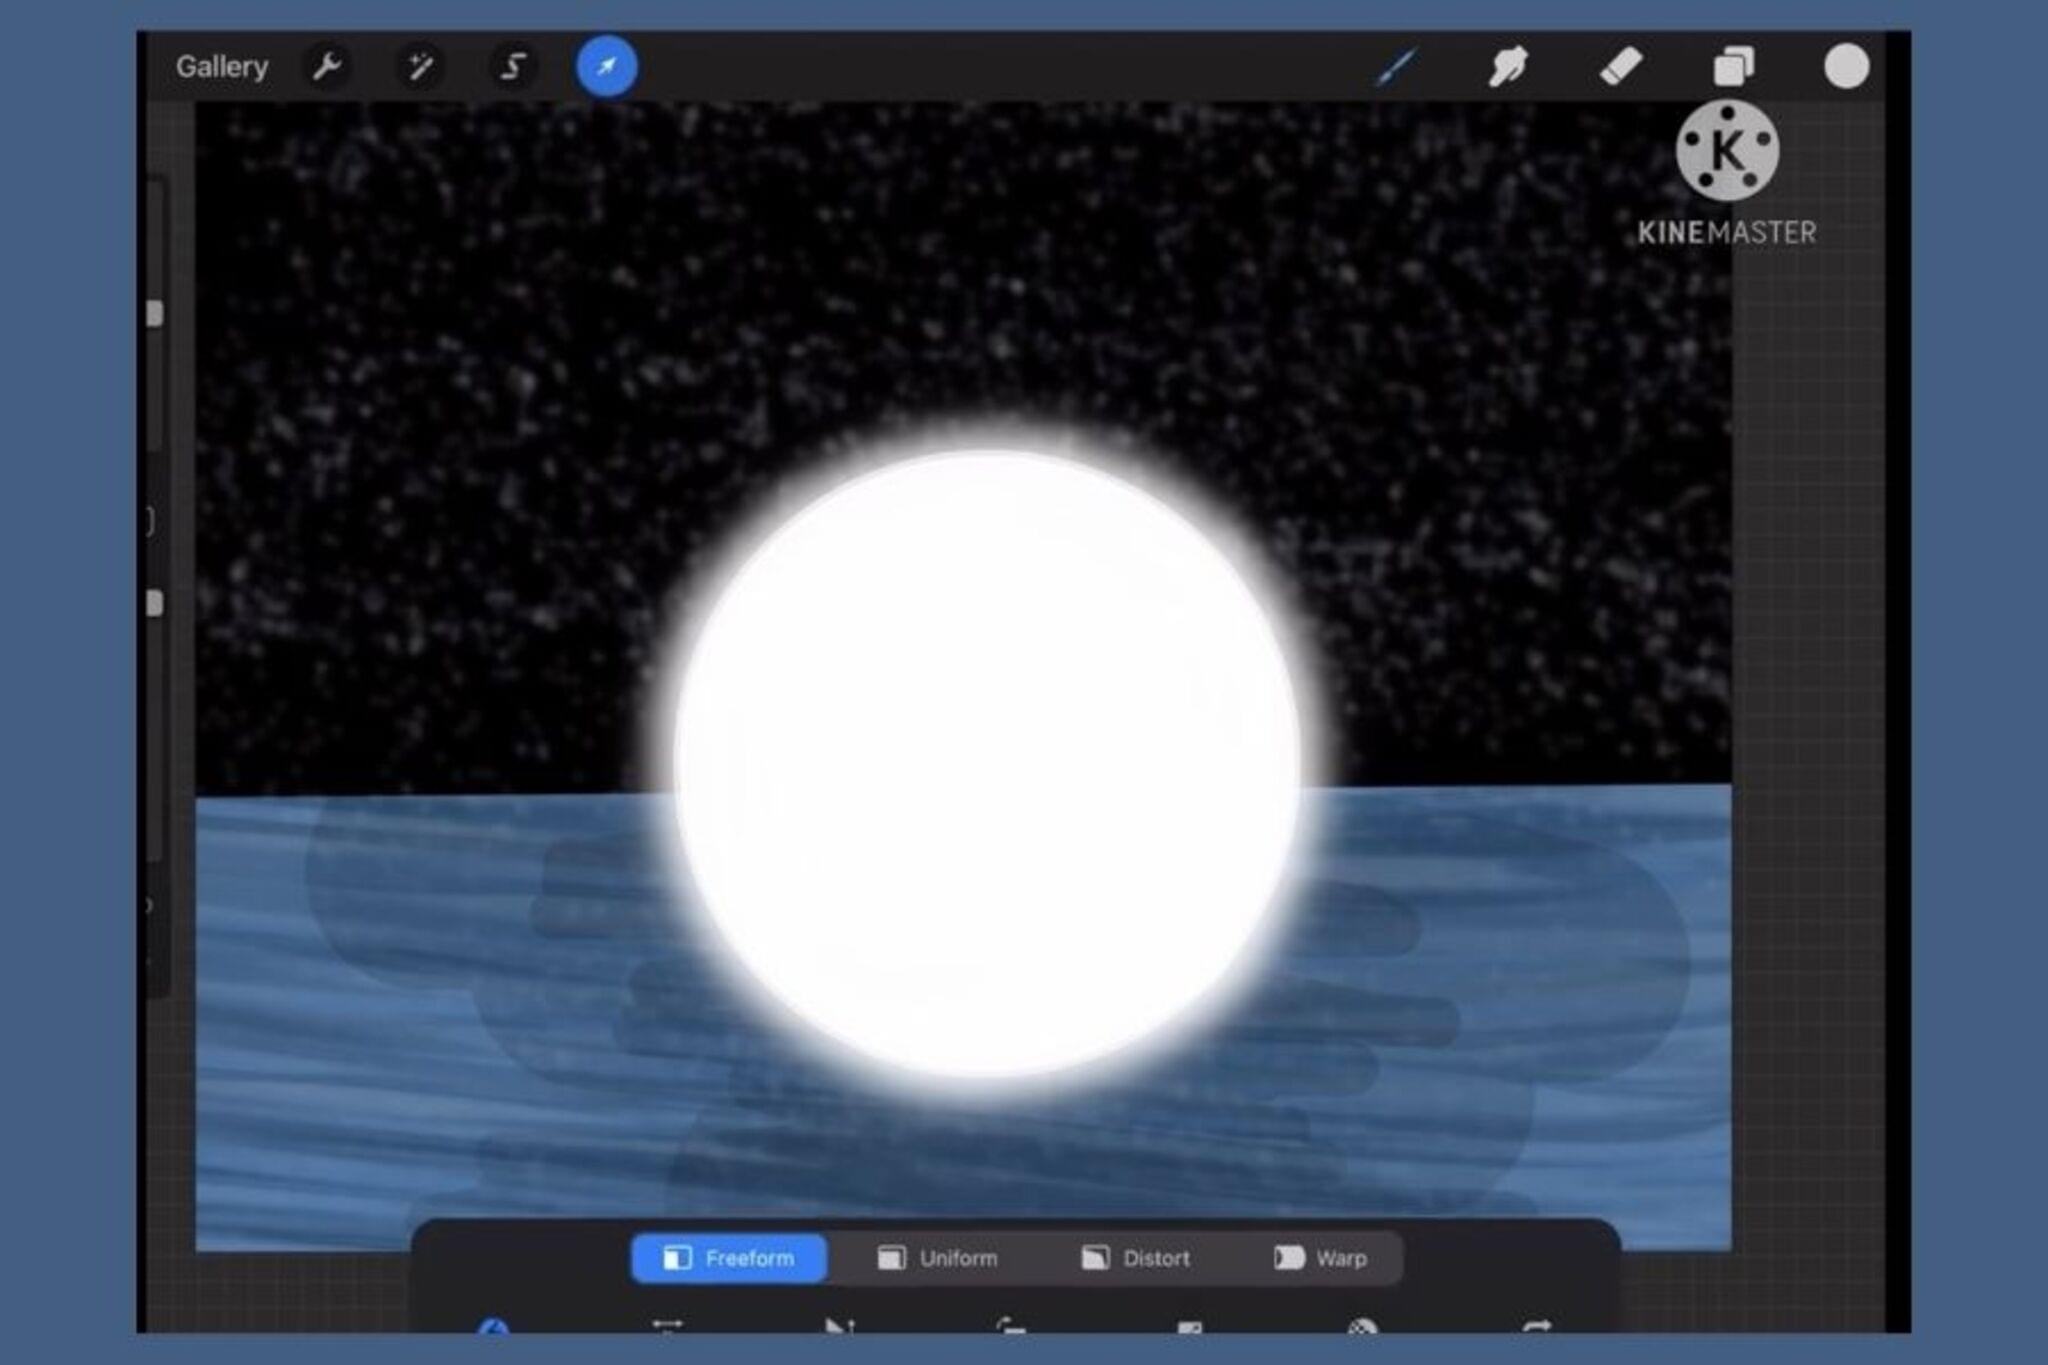Switch to Uniform transform mode
This screenshot has width=2048, height=1365.
937,1258
